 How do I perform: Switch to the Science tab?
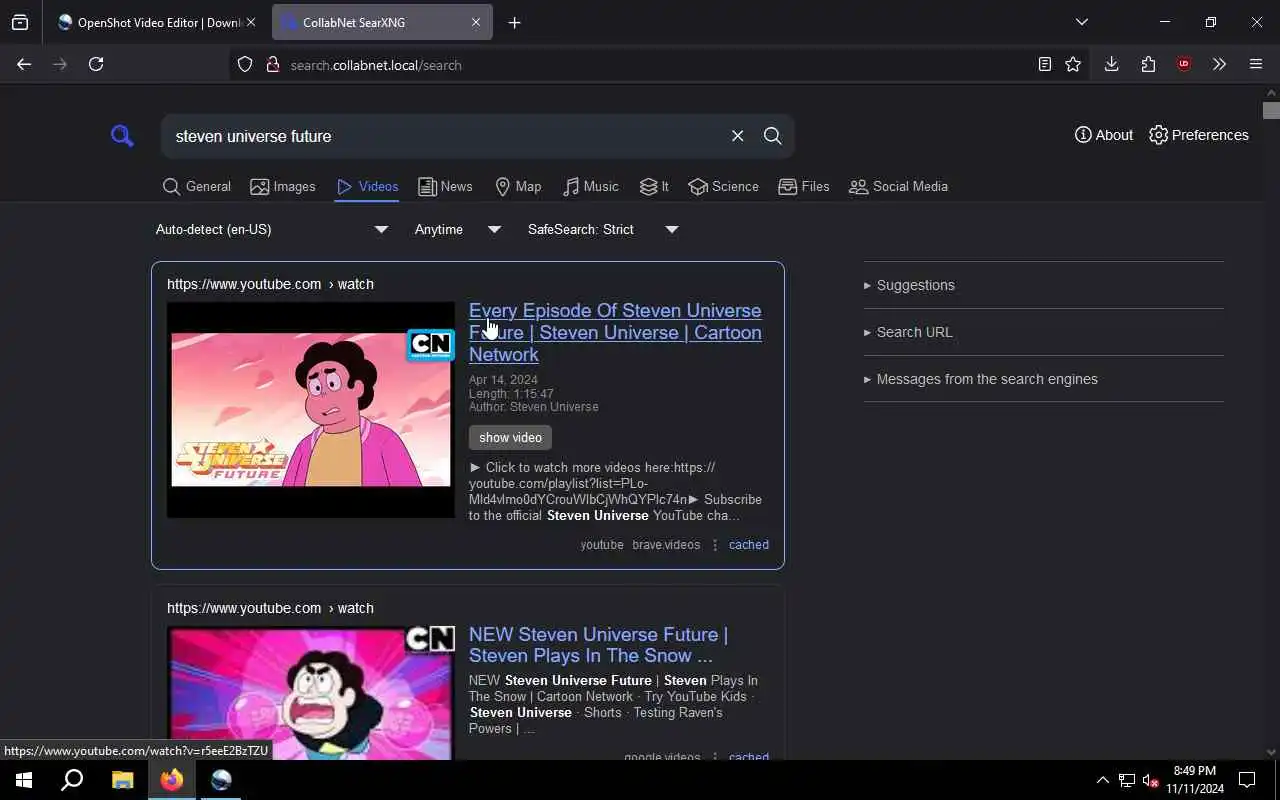click(x=723, y=187)
